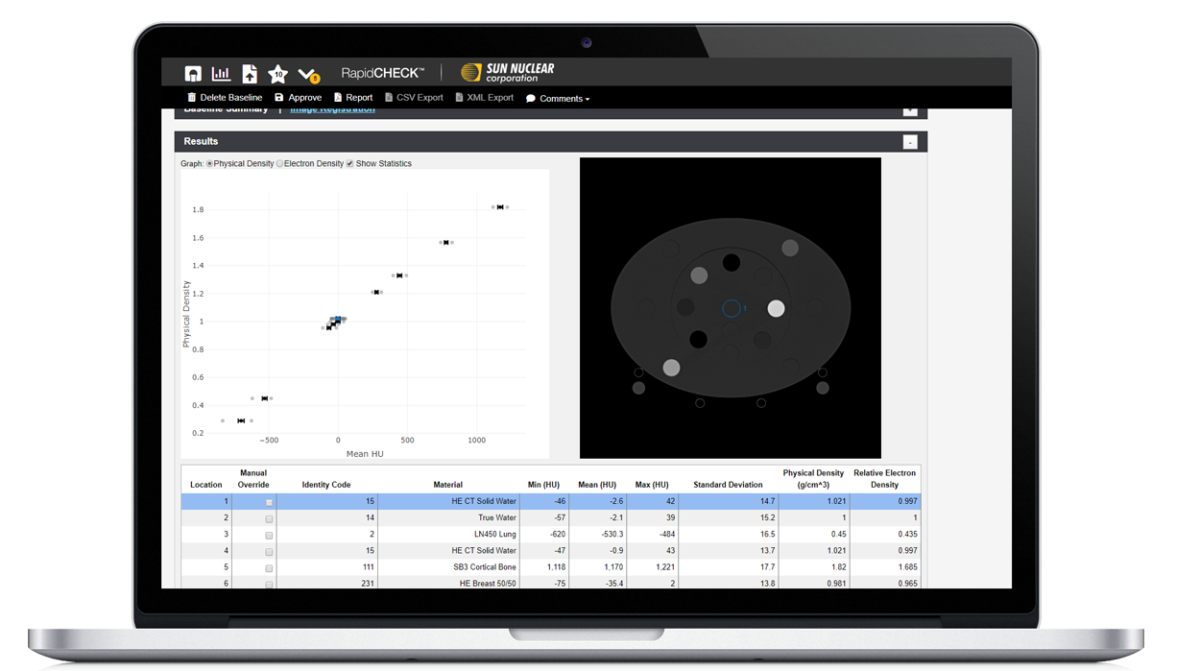Viewport: 1200px width, 671px height.
Task: Open the checkmark notifications icon
Action: (309, 75)
